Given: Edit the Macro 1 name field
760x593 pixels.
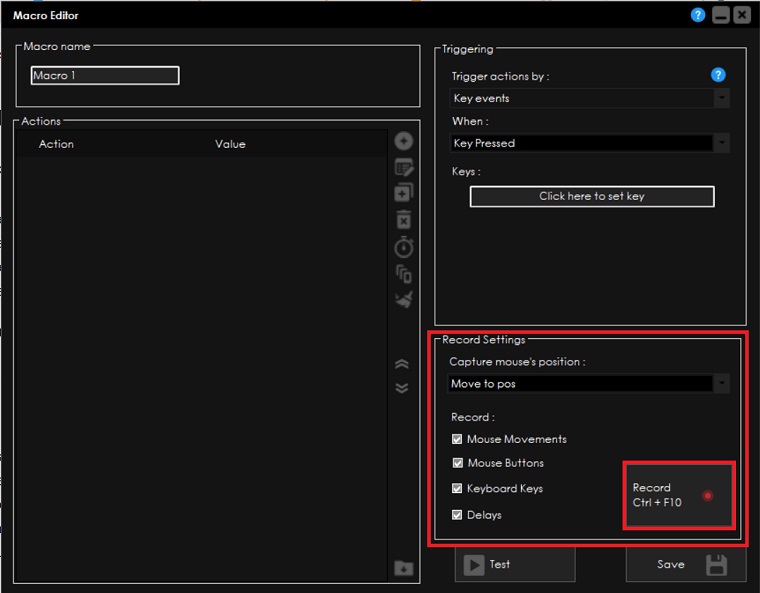Looking at the screenshot, I should tap(105, 76).
